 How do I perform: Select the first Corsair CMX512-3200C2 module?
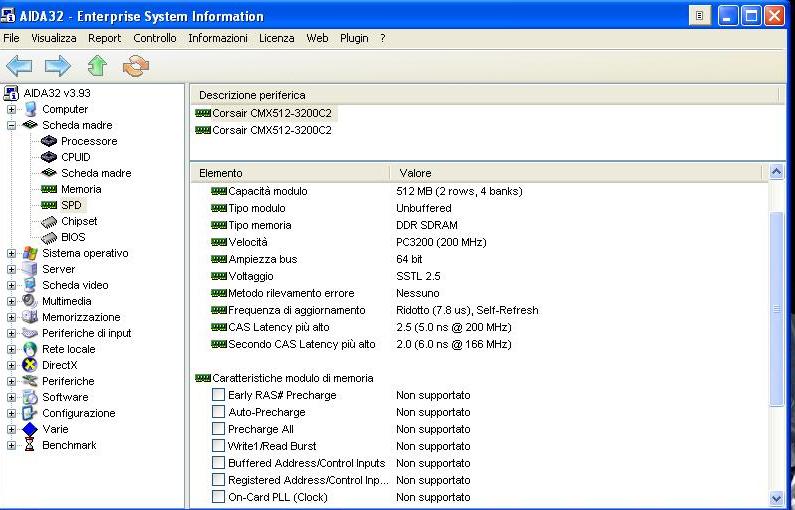(x=264, y=113)
